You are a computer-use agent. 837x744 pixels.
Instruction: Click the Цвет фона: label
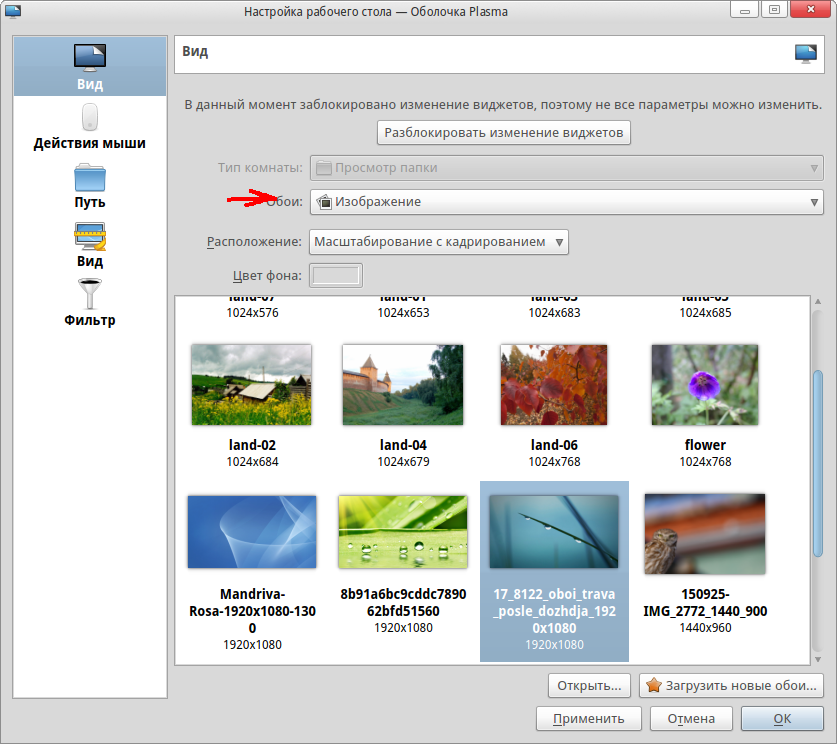coord(267,275)
